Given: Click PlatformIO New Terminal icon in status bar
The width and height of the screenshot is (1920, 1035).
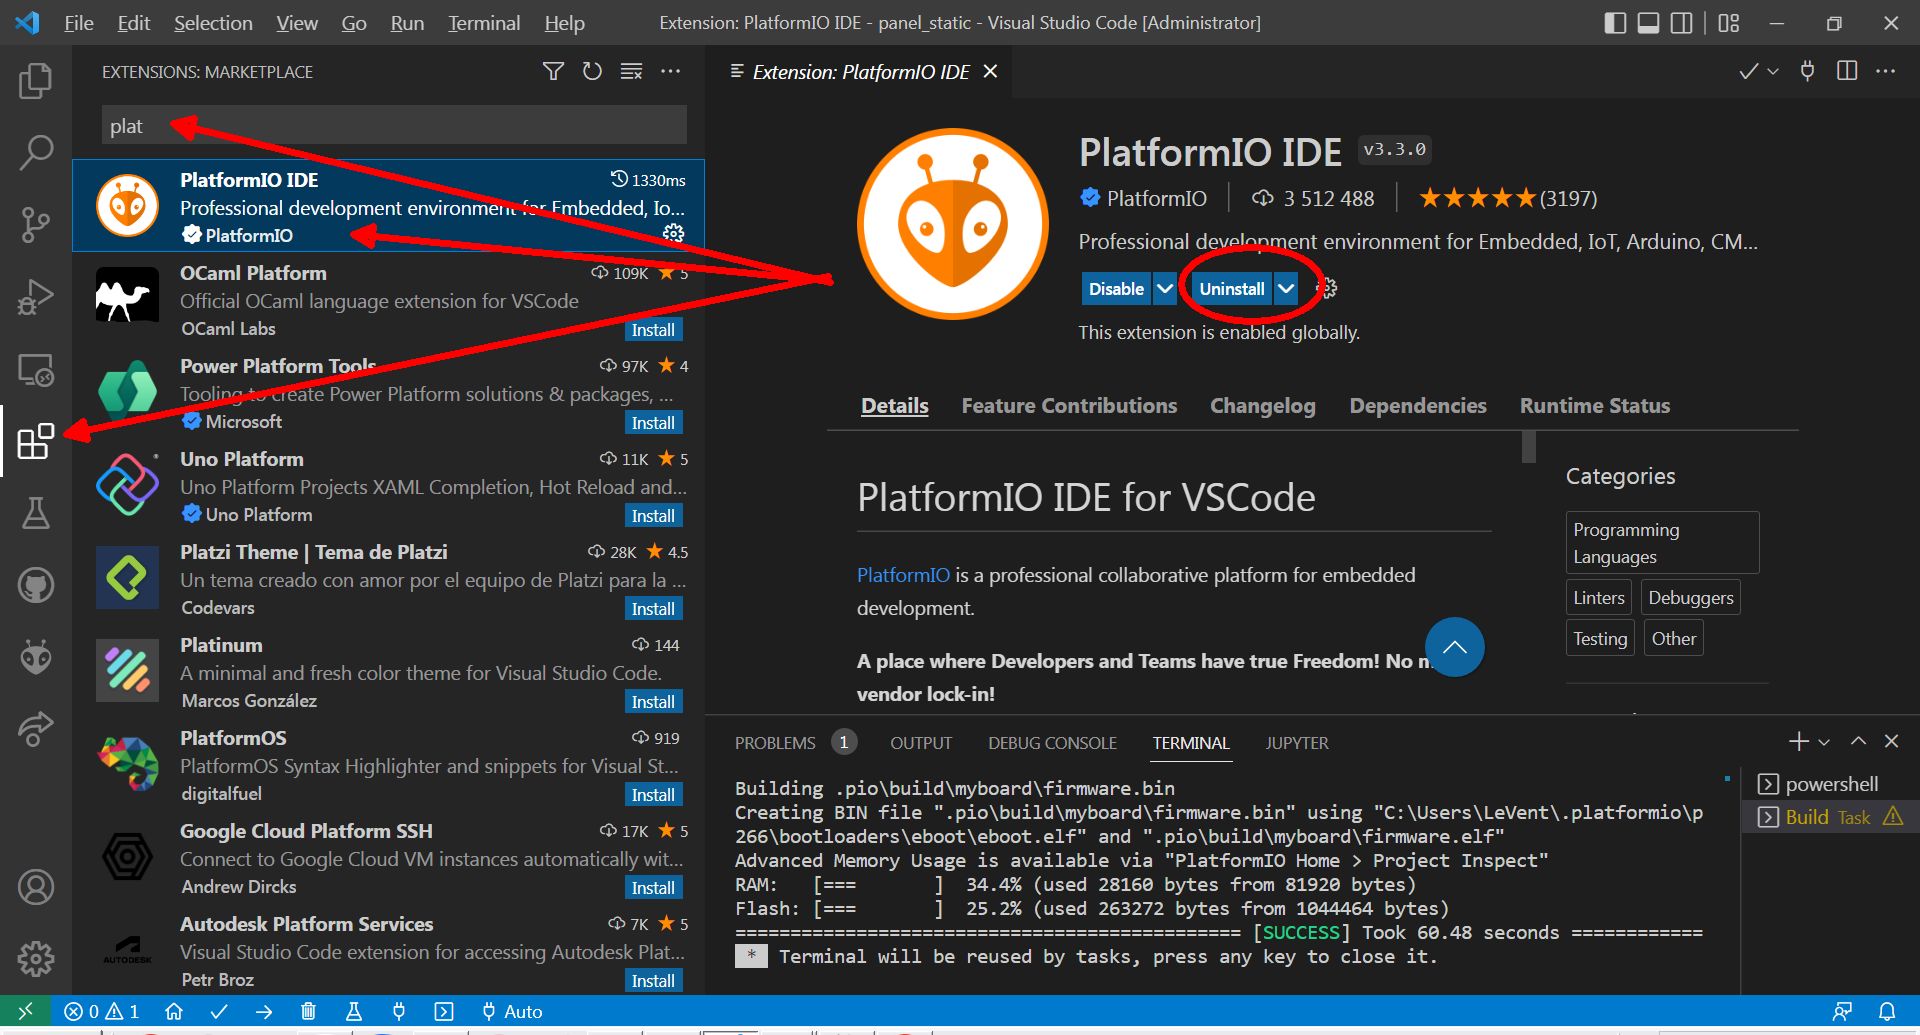Looking at the screenshot, I should click(x=444, y=1011).
